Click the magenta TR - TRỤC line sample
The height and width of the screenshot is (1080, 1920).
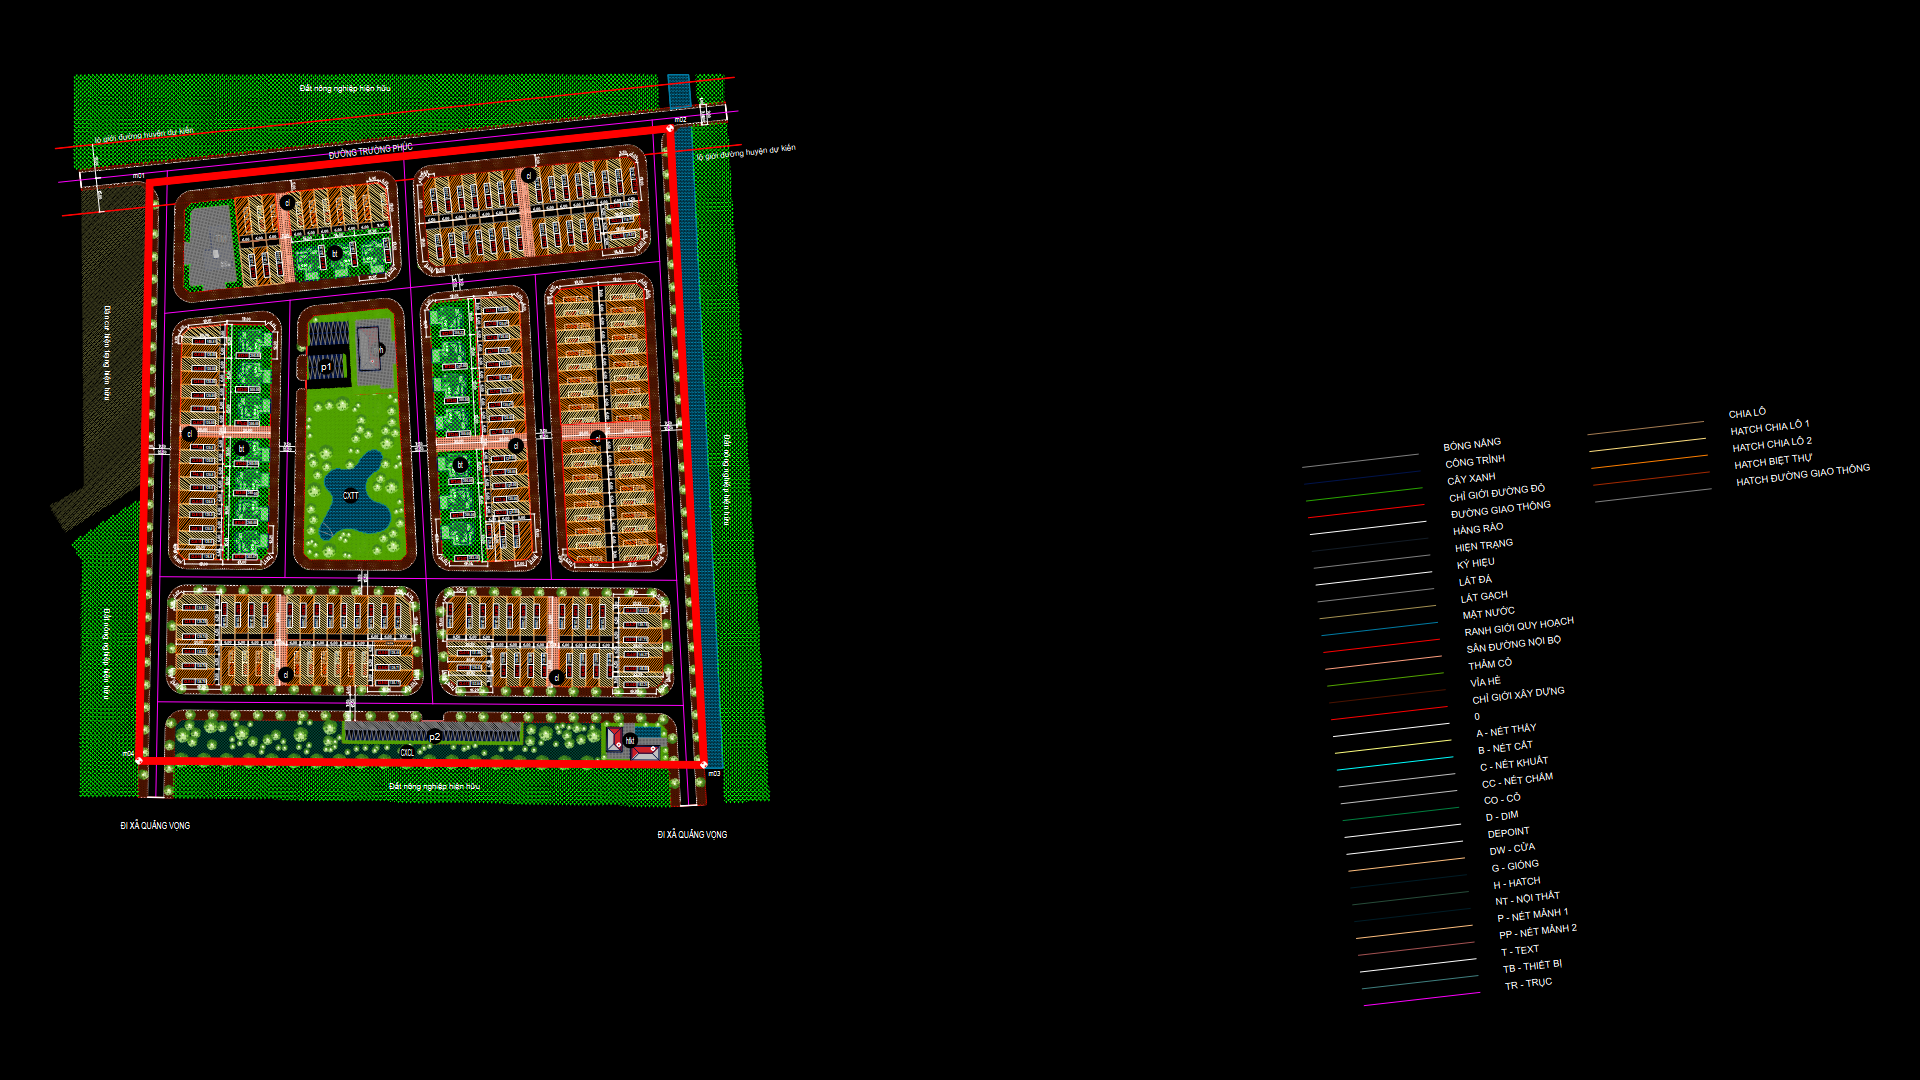pyautogui.click(x=1420, y=997)
